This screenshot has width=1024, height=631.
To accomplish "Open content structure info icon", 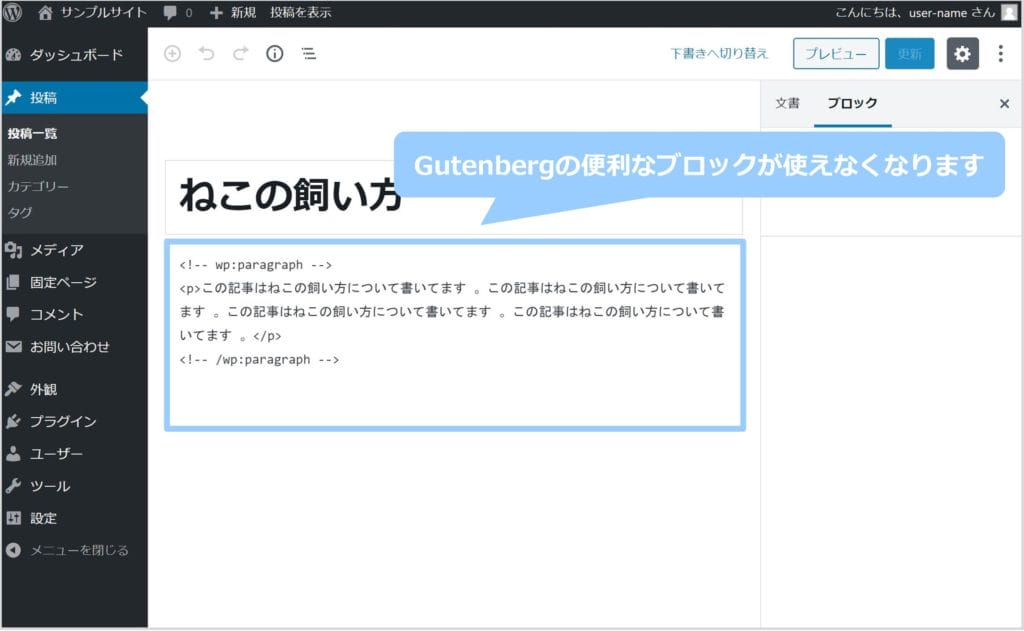I will pyautogui.click(x=275, y=54).
